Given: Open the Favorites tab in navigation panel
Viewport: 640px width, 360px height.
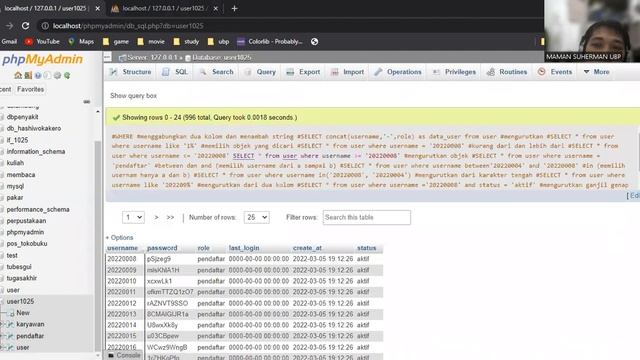Looking at the screenshot, I should [x=31, y=89].
